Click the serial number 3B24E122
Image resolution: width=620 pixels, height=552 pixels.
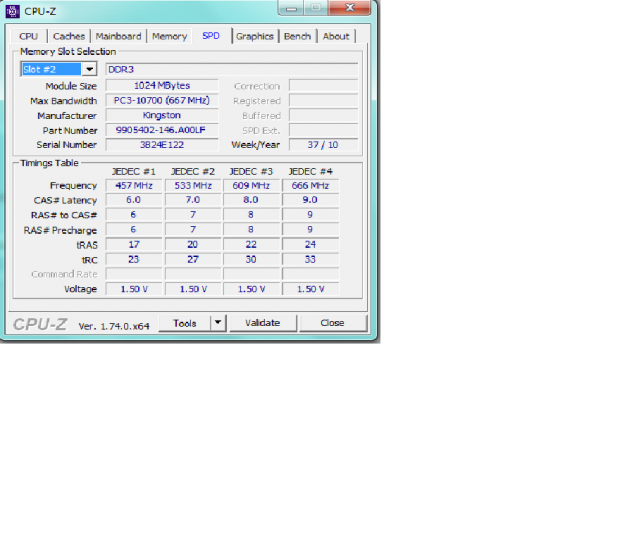pyautogui.click(x=162, y=145)
